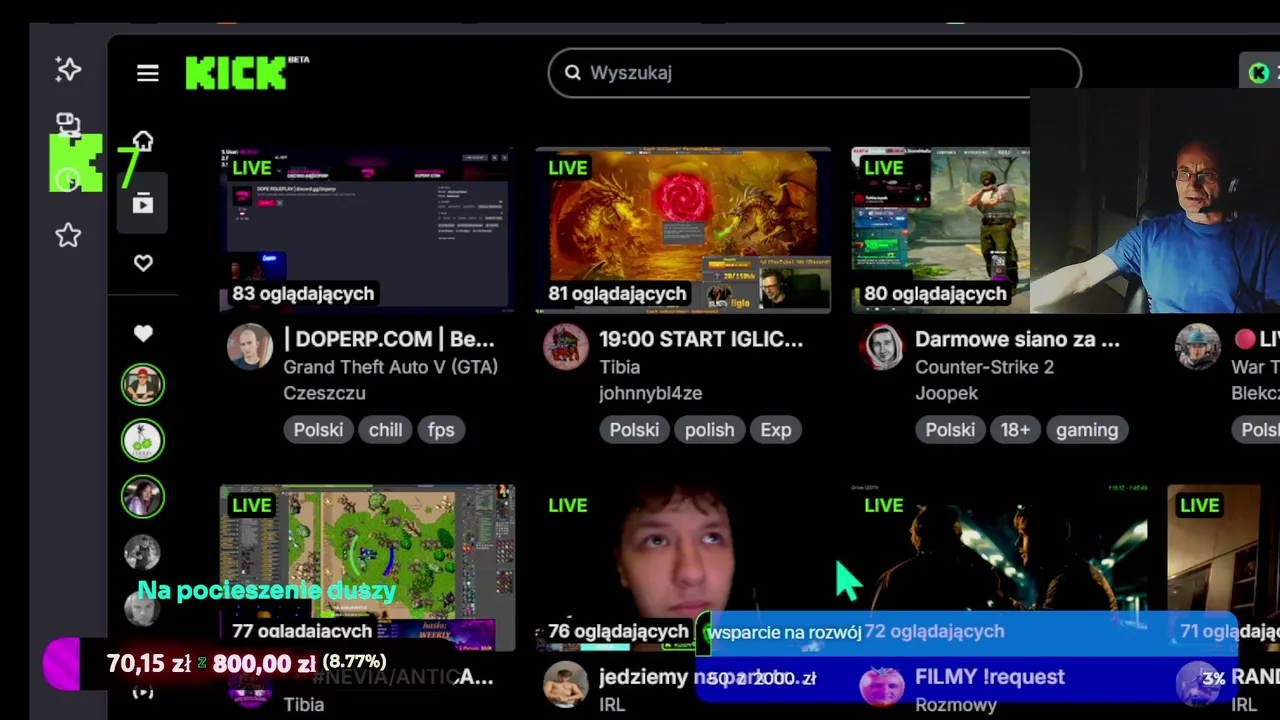This screenshot has width=1280, height=720.
Task: Open 'Darmowe siano za ...' stream title
Action: click(x=1017, y=339)
